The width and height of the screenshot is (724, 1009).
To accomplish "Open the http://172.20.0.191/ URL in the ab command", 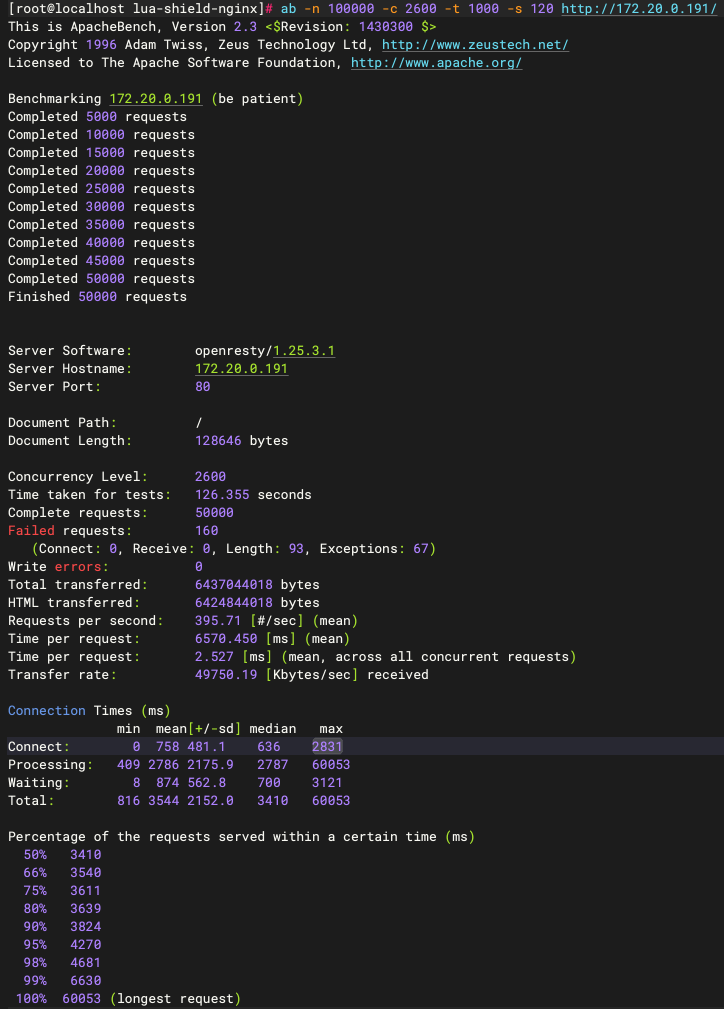I will tap(639, 9).
